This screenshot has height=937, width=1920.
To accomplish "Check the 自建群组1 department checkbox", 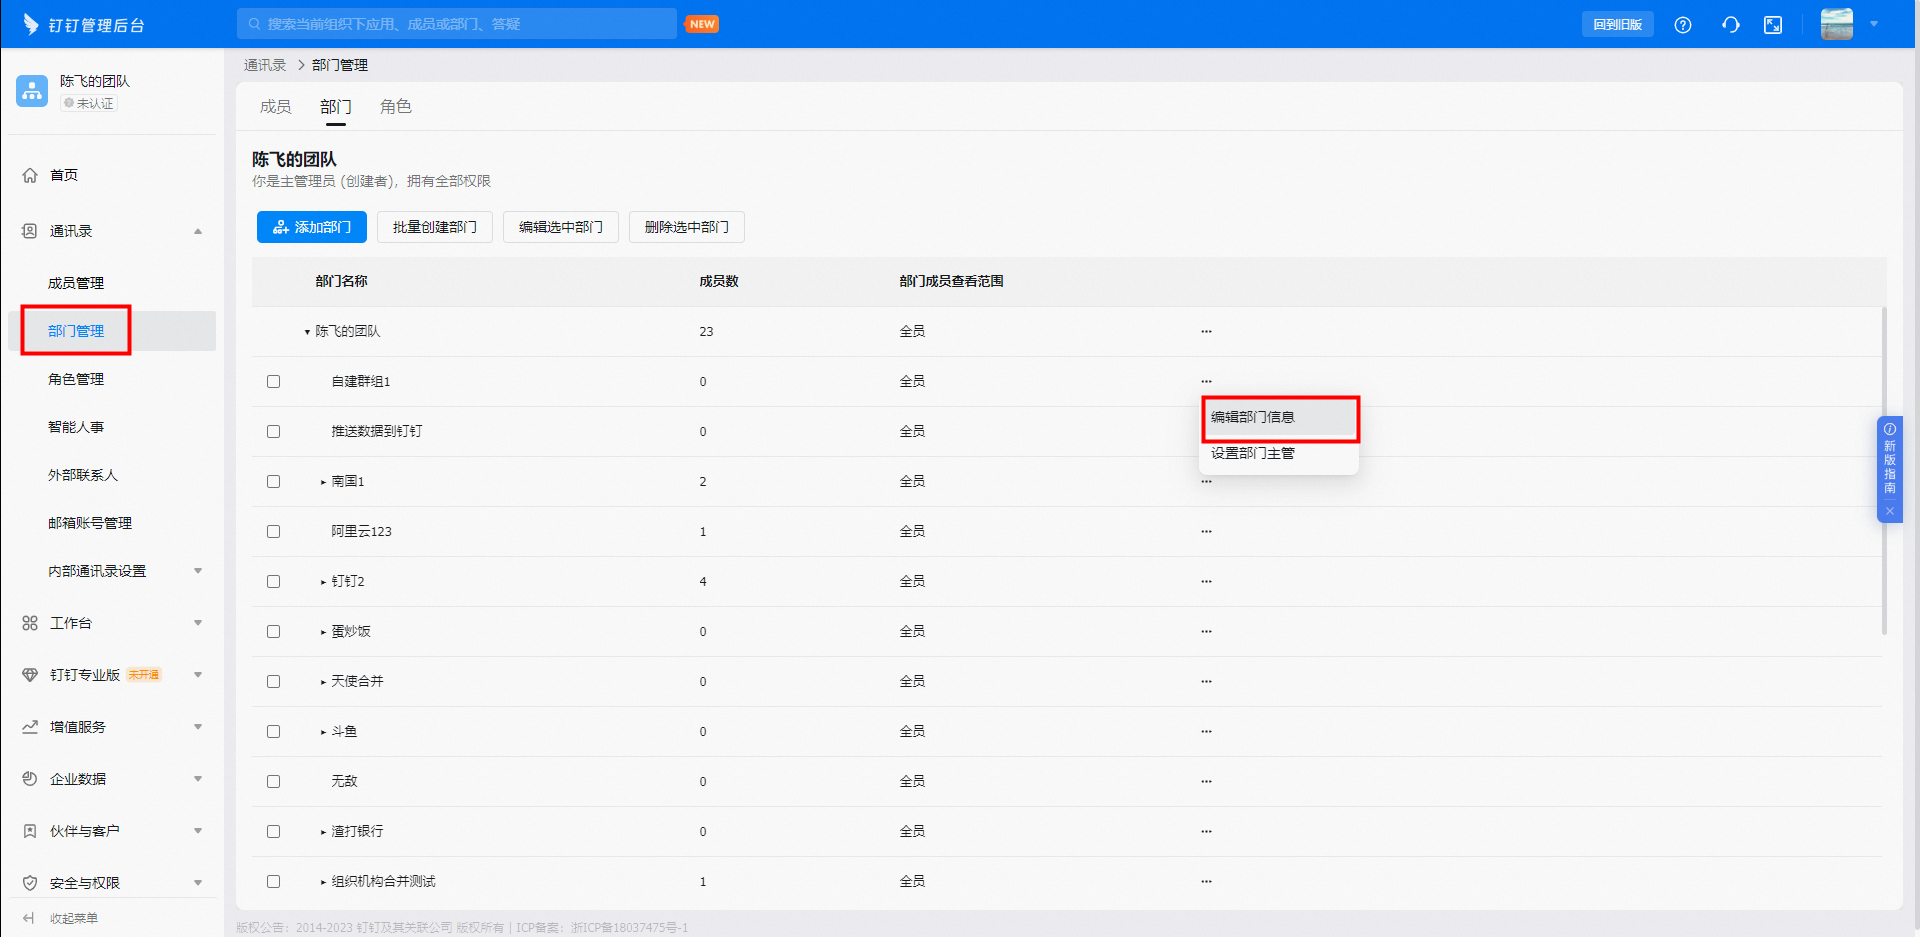I will click(273, 381).
